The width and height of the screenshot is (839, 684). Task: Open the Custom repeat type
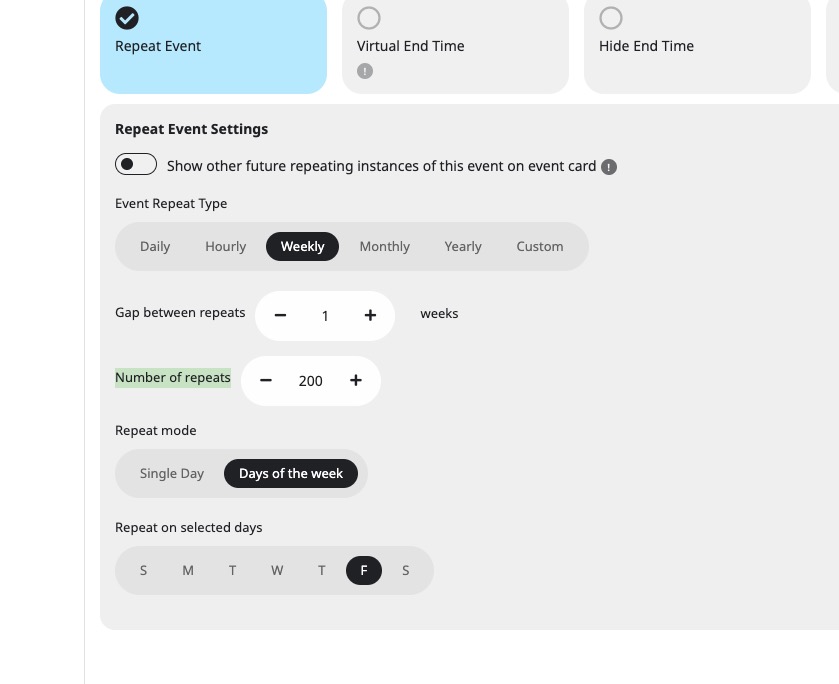pos(539,247)
